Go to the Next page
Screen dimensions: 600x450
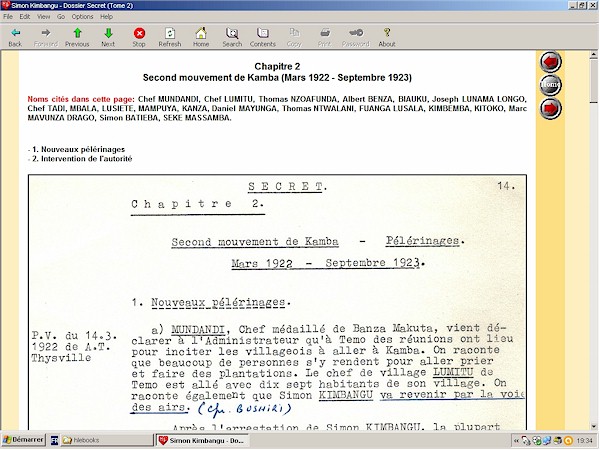pos(108,37)
